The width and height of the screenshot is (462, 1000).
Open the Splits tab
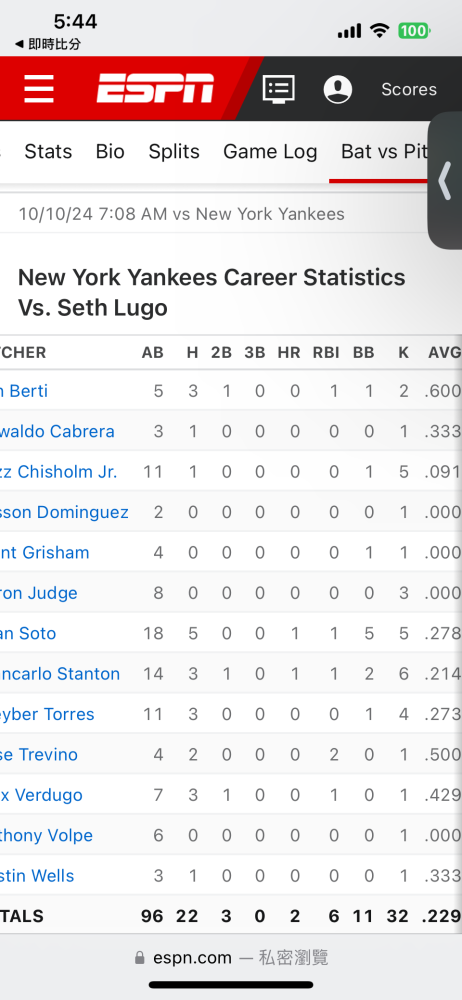[x=174, y=152]
